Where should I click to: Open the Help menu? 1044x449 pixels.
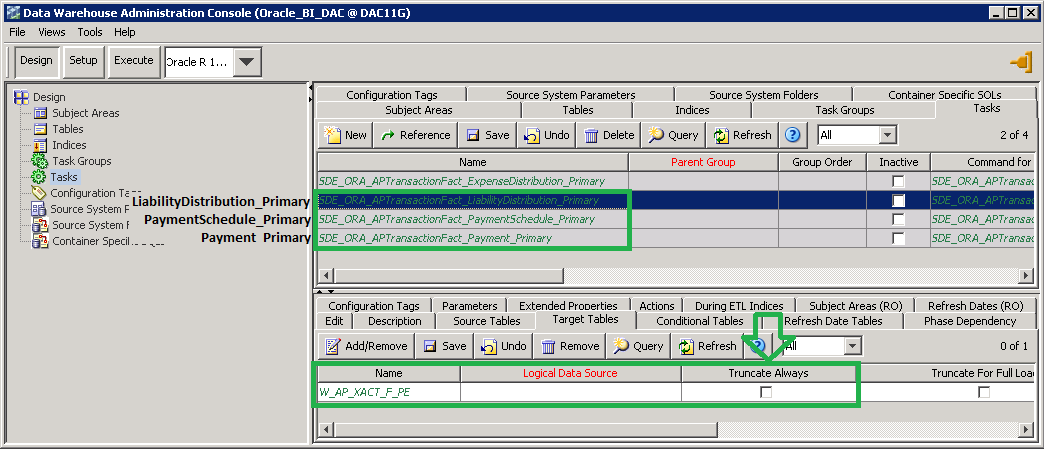(125, 32)
